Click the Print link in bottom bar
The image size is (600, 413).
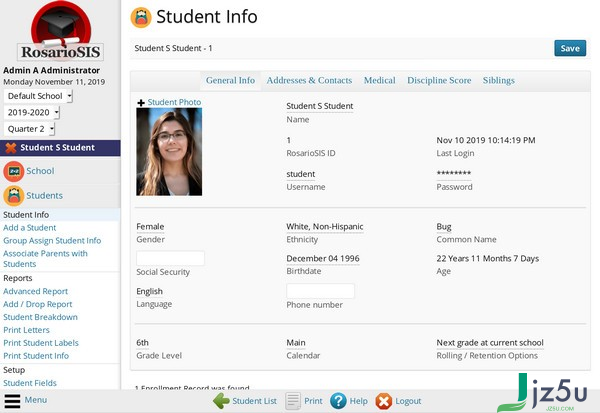tap(313, 401)
